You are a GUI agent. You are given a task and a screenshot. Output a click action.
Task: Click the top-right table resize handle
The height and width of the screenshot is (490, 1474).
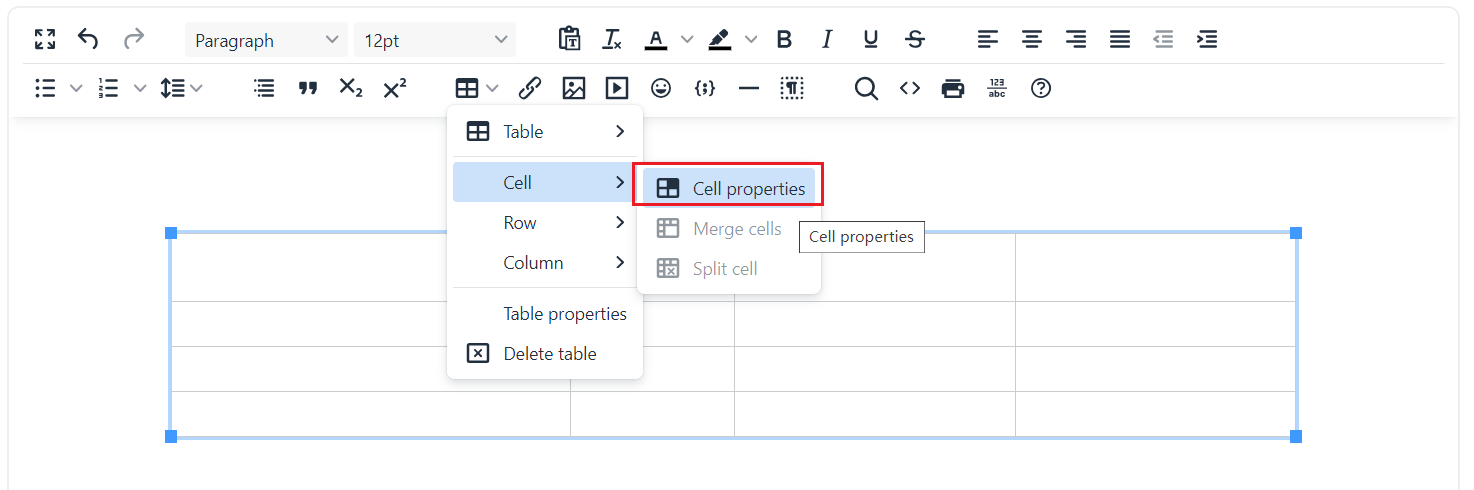pos(1296,233)
